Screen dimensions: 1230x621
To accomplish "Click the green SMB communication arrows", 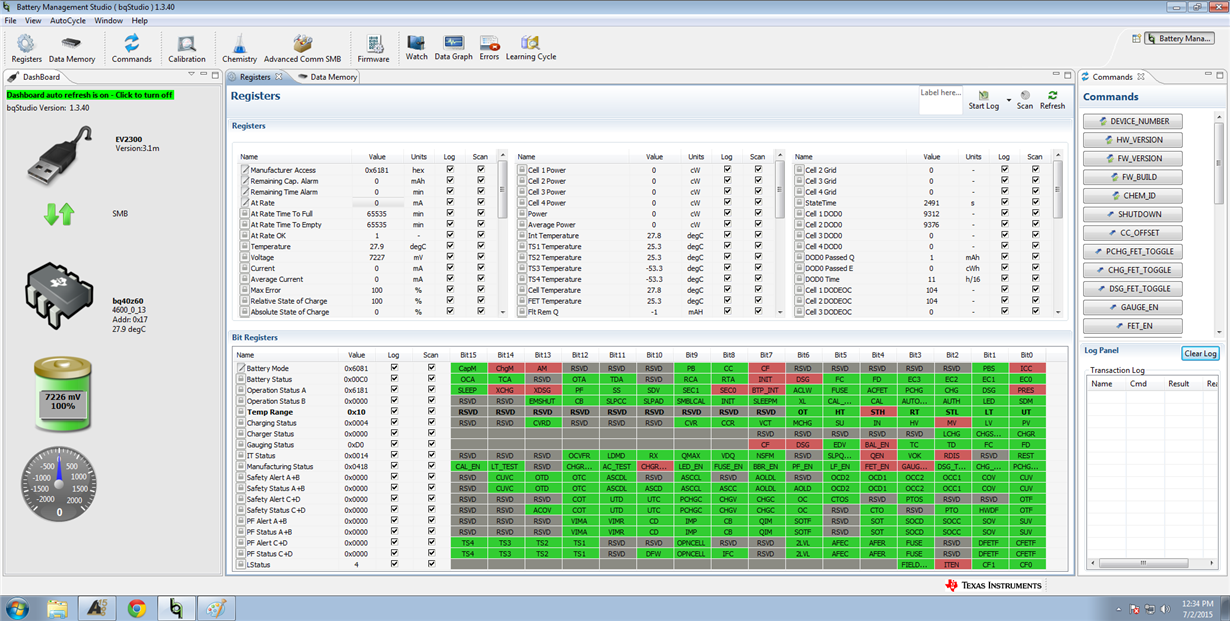I will 60,213.
